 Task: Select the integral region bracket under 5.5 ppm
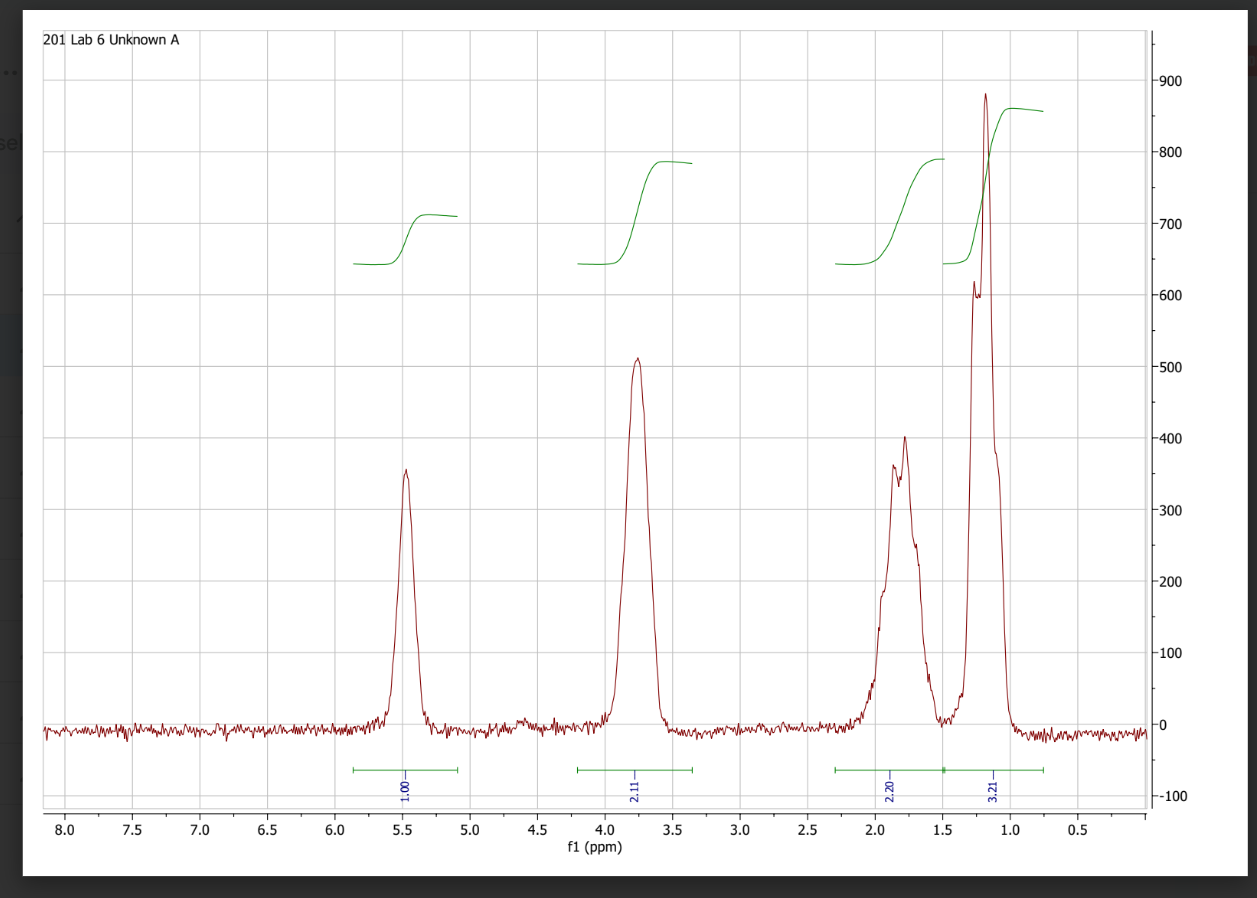pyautogui.click(x=404, y=769)
